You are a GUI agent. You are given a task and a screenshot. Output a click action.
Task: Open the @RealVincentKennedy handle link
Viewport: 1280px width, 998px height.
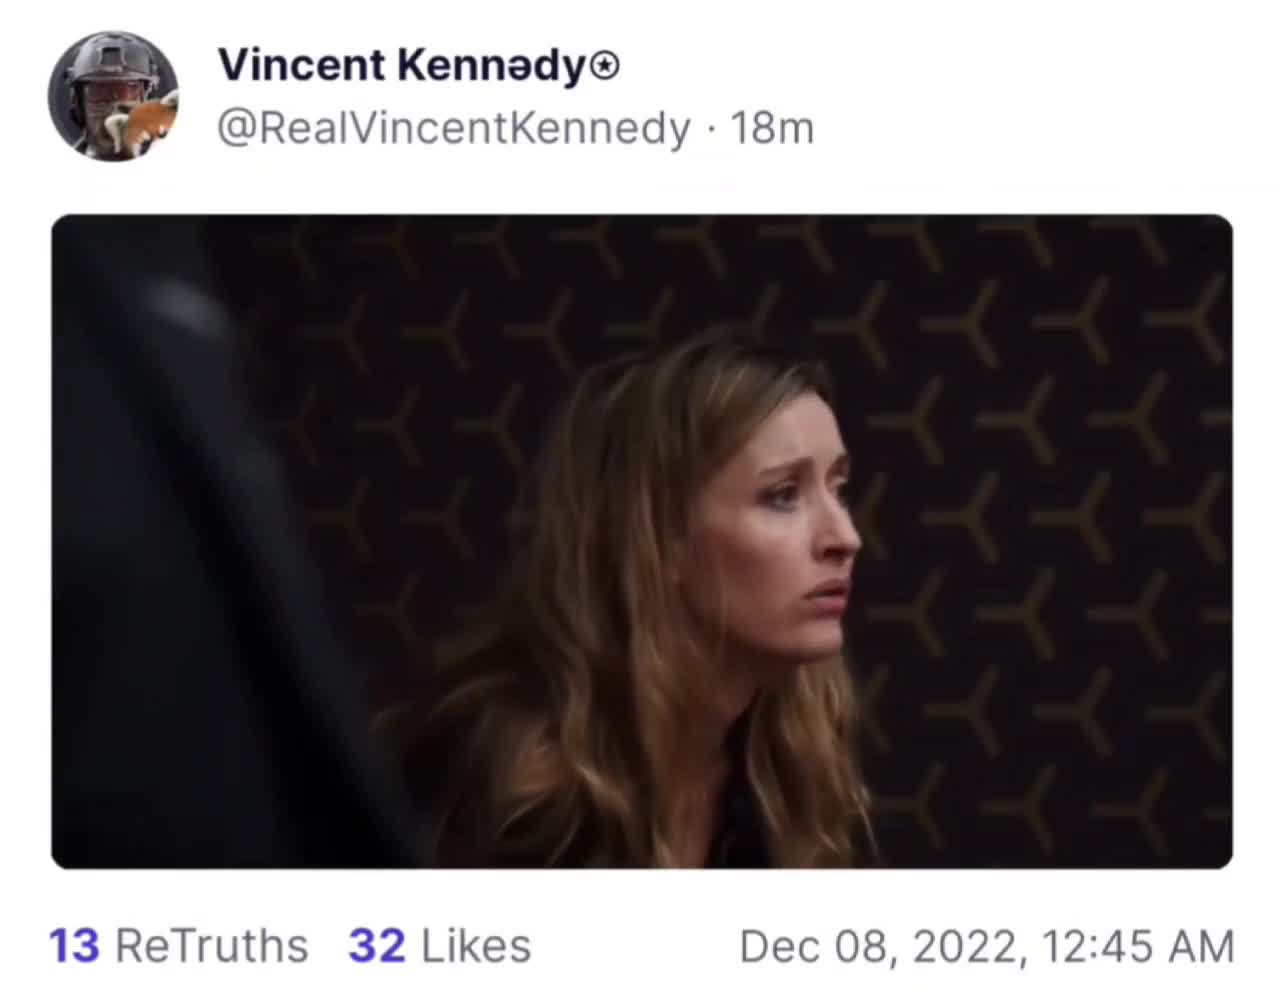click(x=454, y=129)
